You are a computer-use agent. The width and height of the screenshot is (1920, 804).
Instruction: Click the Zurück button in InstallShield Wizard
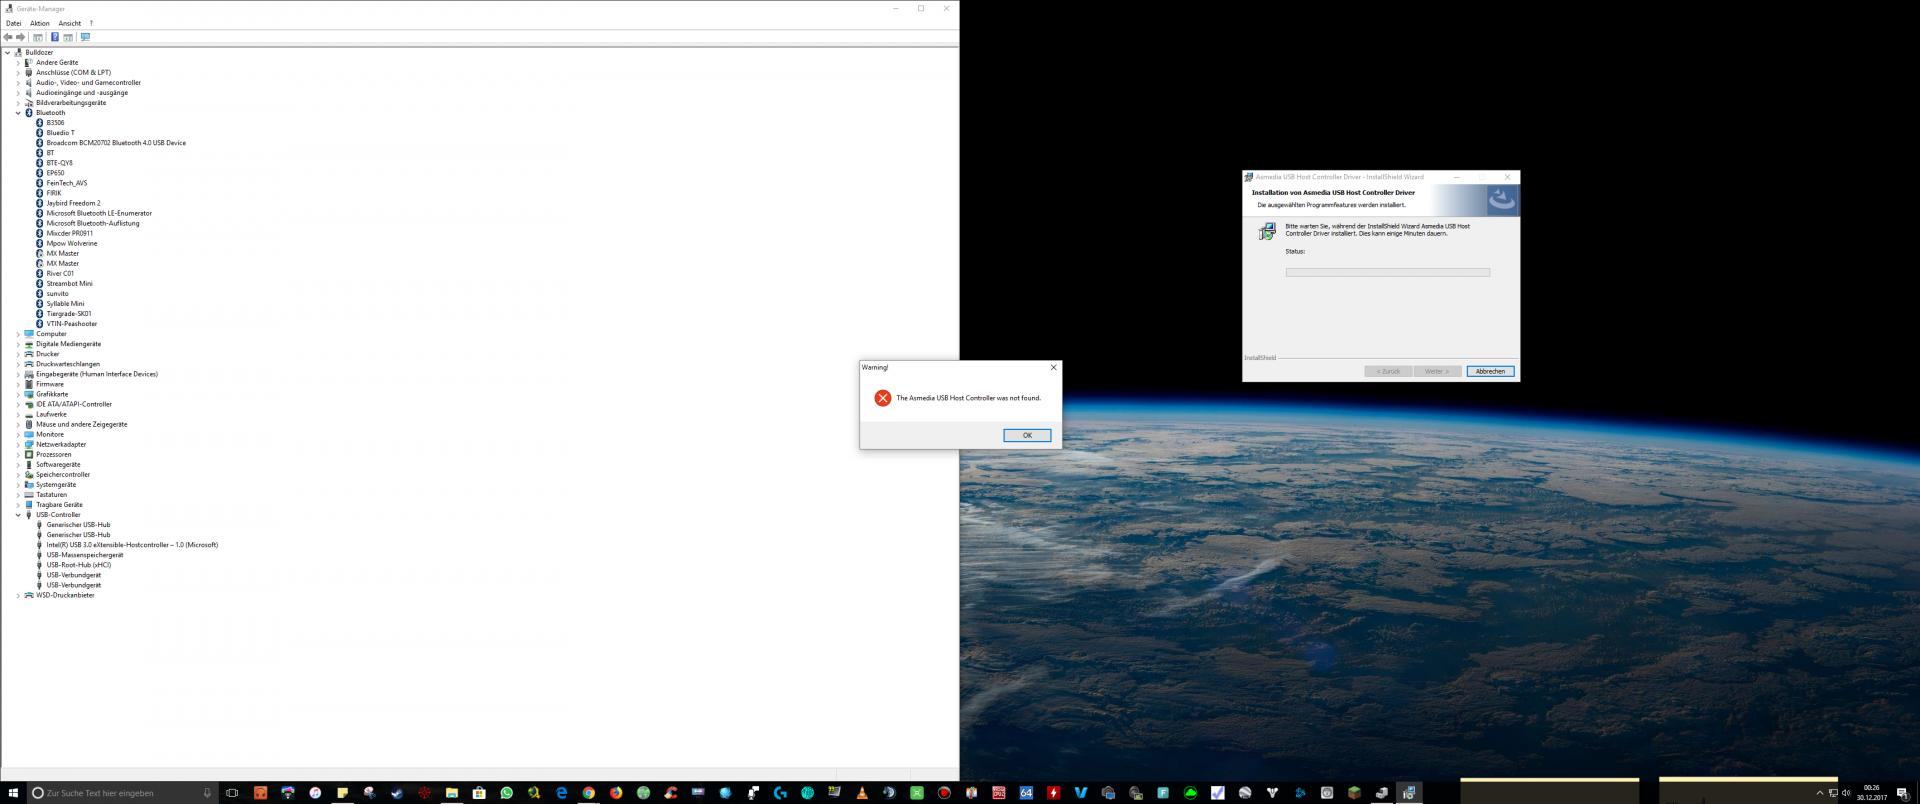(x=1388, y=371)
